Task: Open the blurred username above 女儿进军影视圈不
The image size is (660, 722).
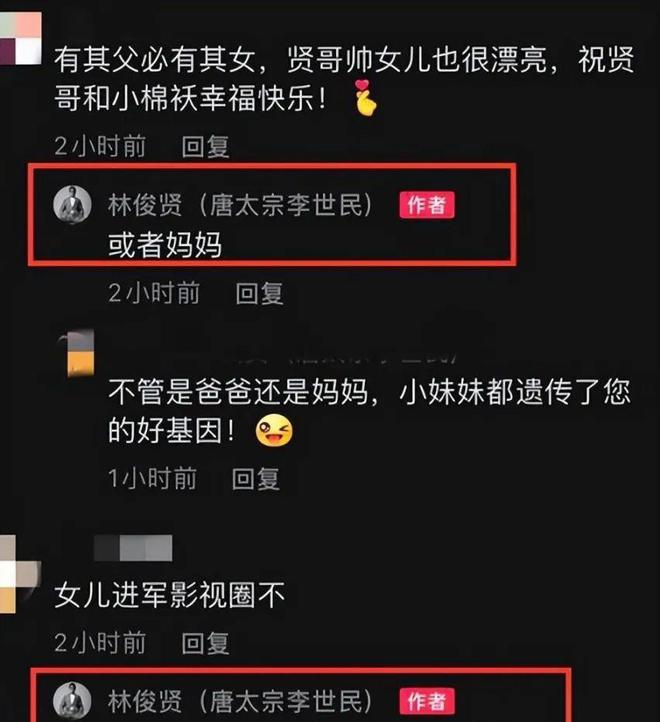Action: 133,548
